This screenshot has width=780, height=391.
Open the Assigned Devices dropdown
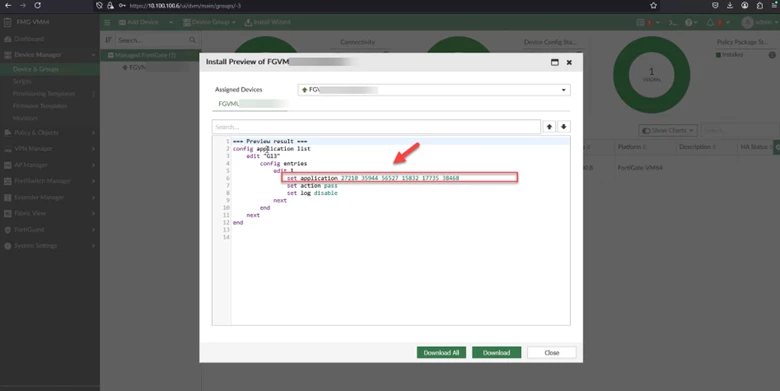click(x=434, y=90)
